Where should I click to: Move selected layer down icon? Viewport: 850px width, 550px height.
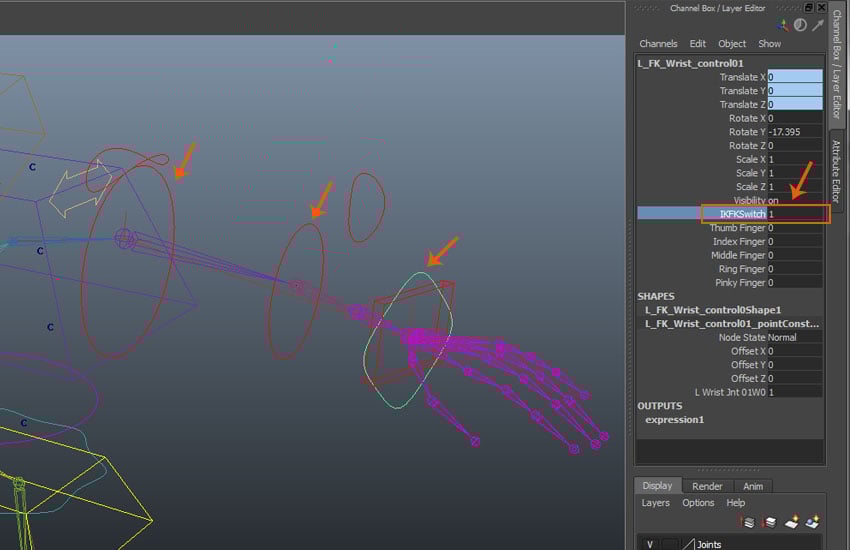(x=768, y=522)
